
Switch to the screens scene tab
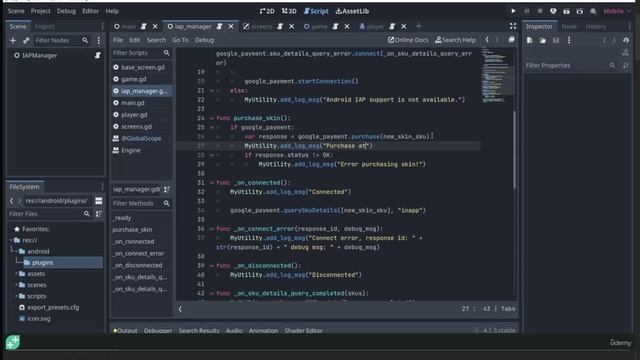tap(262, 27)
